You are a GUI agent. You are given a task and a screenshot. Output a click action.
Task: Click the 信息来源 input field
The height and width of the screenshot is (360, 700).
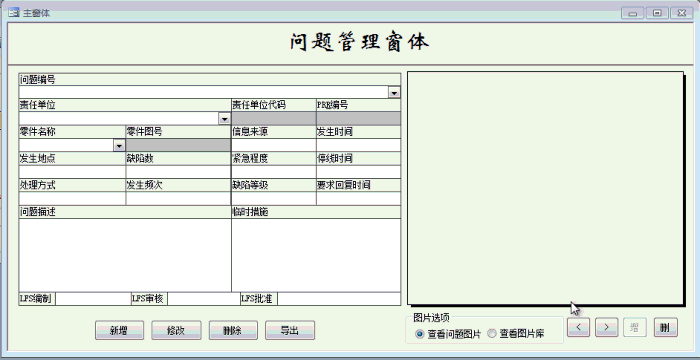(x=274, y=145)
